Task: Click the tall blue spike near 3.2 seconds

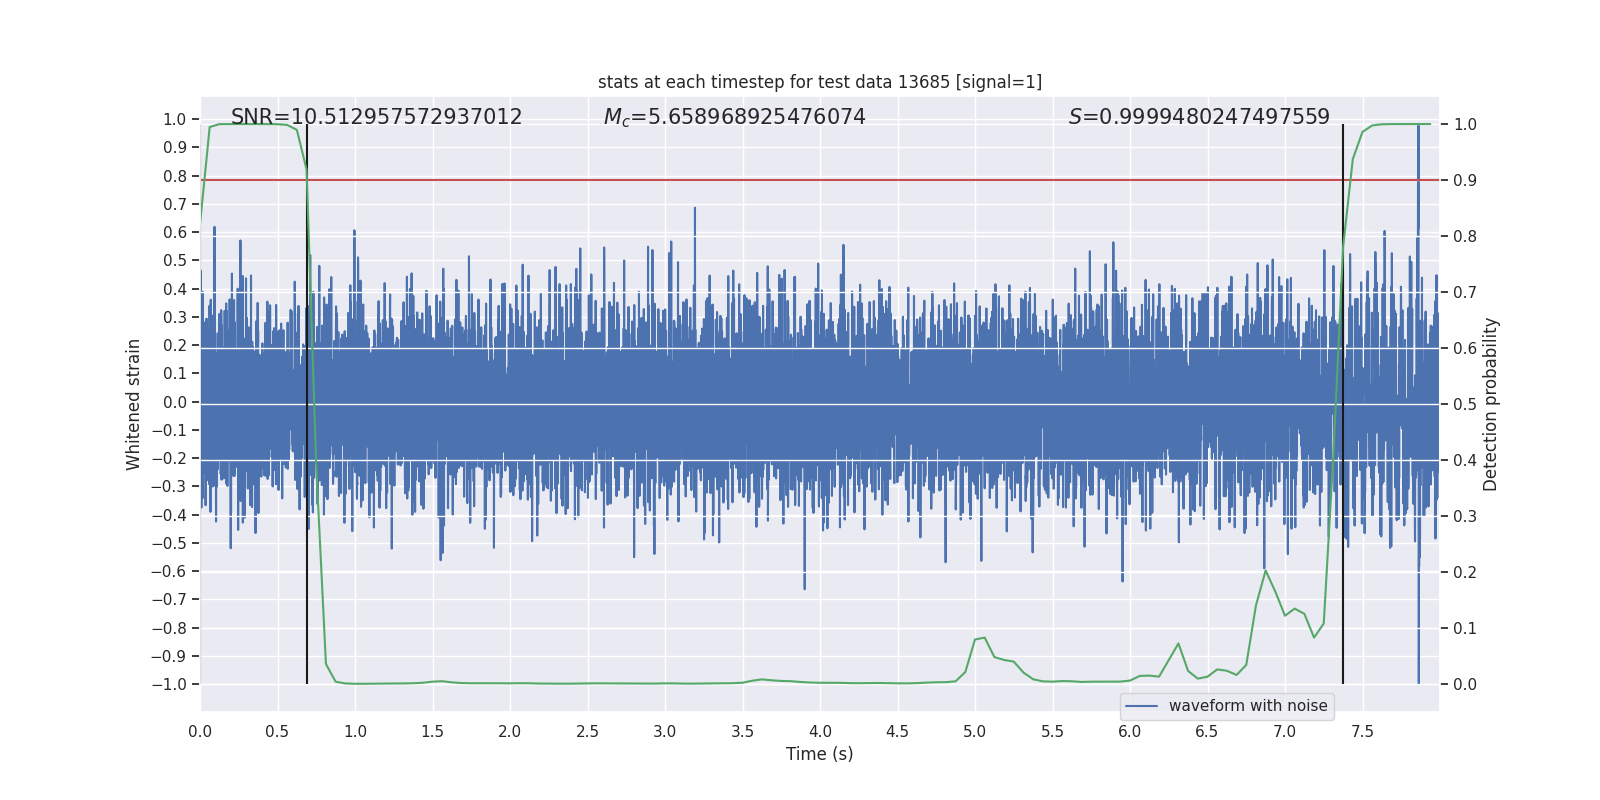Action: click(x=695, y=212)
